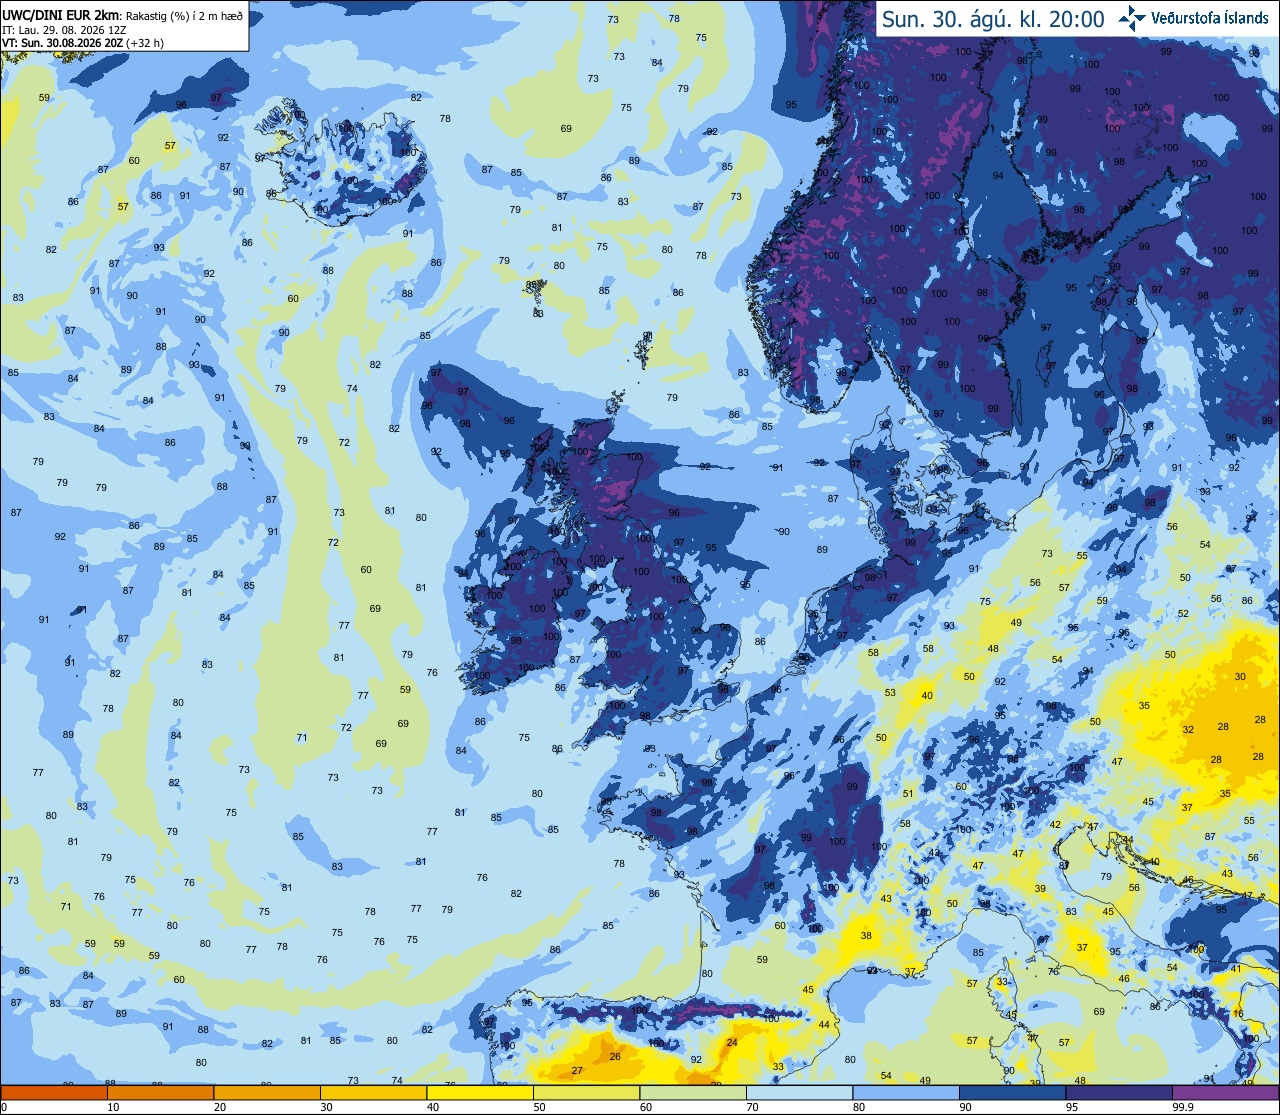Viewport: 1280px width, 1115px height.
Task: Choose the bright yellow 40–50 legend swatch
Action: pyautogui.click(x=480, y=1093)
